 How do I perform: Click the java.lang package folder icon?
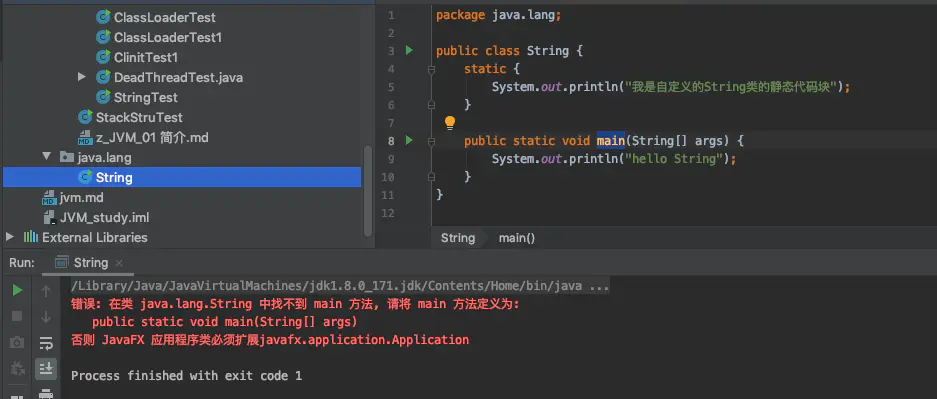pos(66,157)
